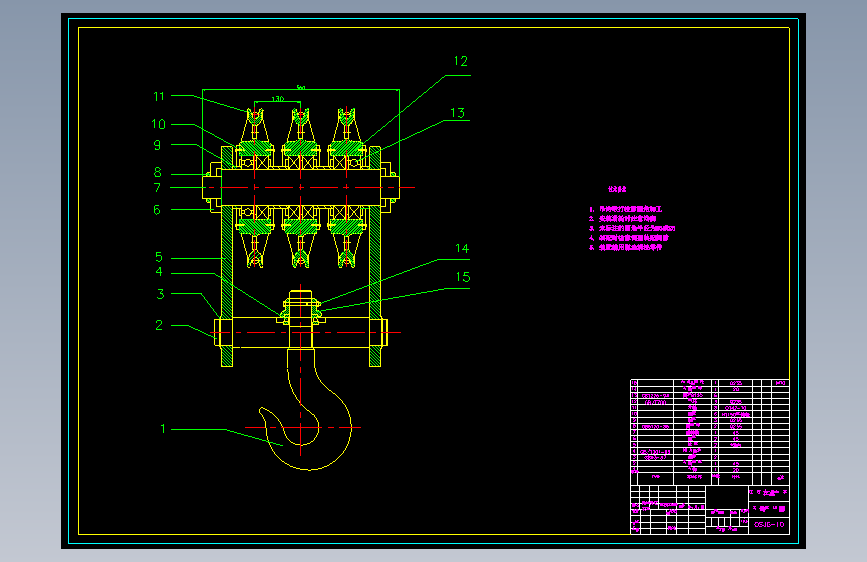Select callout number 2 near the crossbeam
Image resolution: width=867 pixels, height=562 pixels.
click(x=159, y=325)
